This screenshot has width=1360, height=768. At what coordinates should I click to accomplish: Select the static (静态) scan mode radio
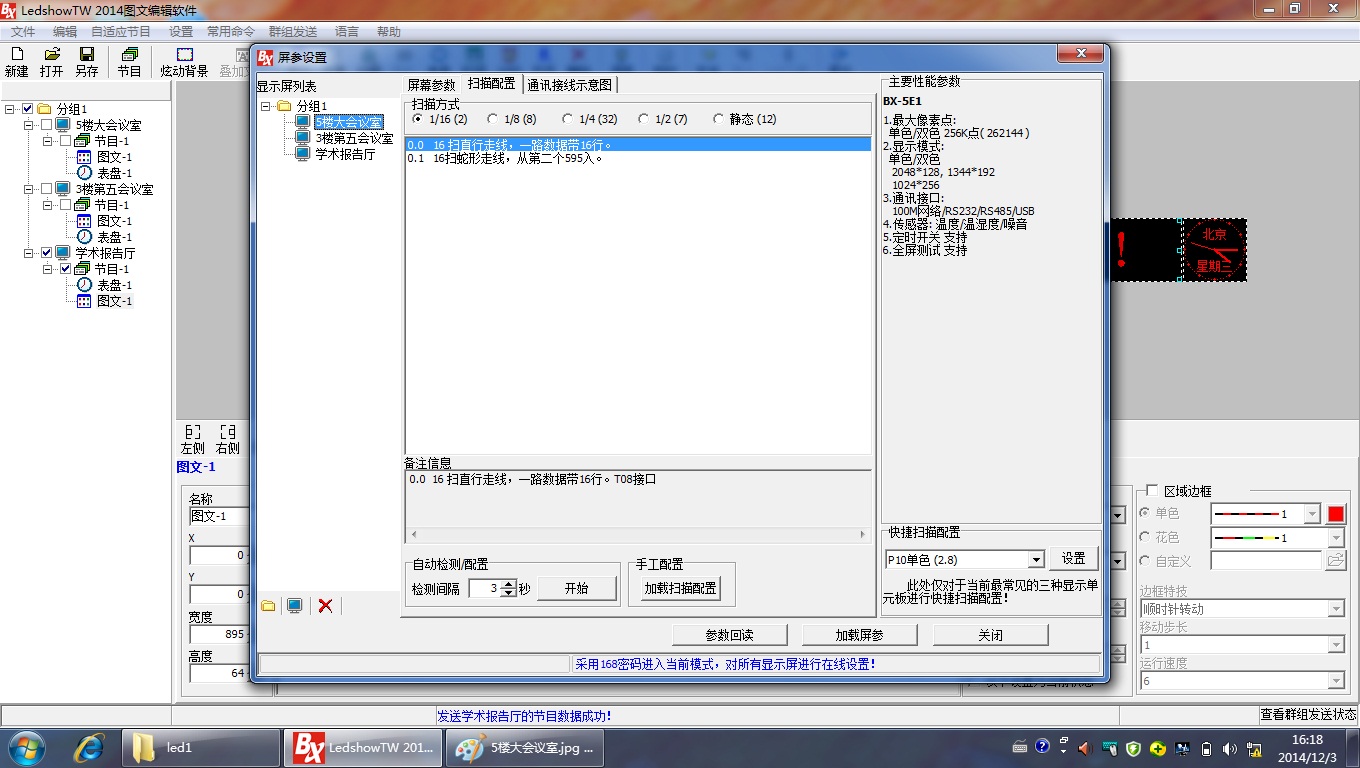point(719,119)
